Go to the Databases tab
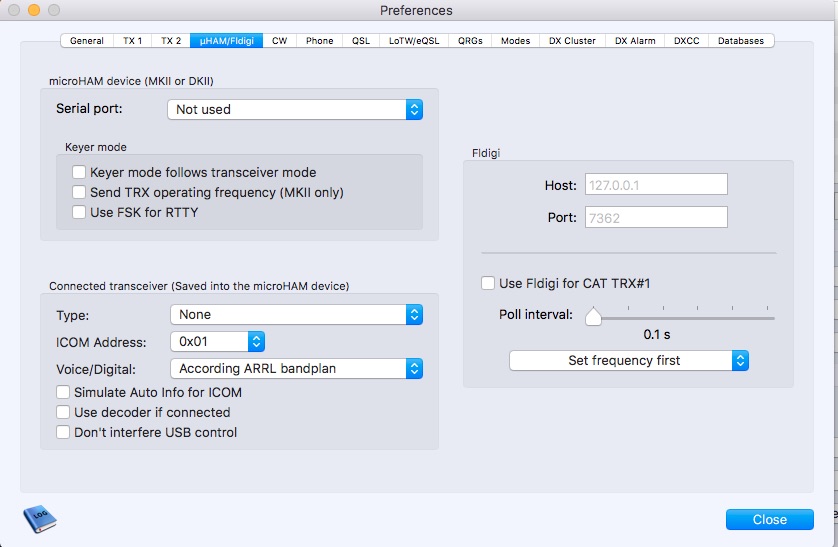Image resolution: width=838 pixels, height=547 pixels. pos(740,41)
